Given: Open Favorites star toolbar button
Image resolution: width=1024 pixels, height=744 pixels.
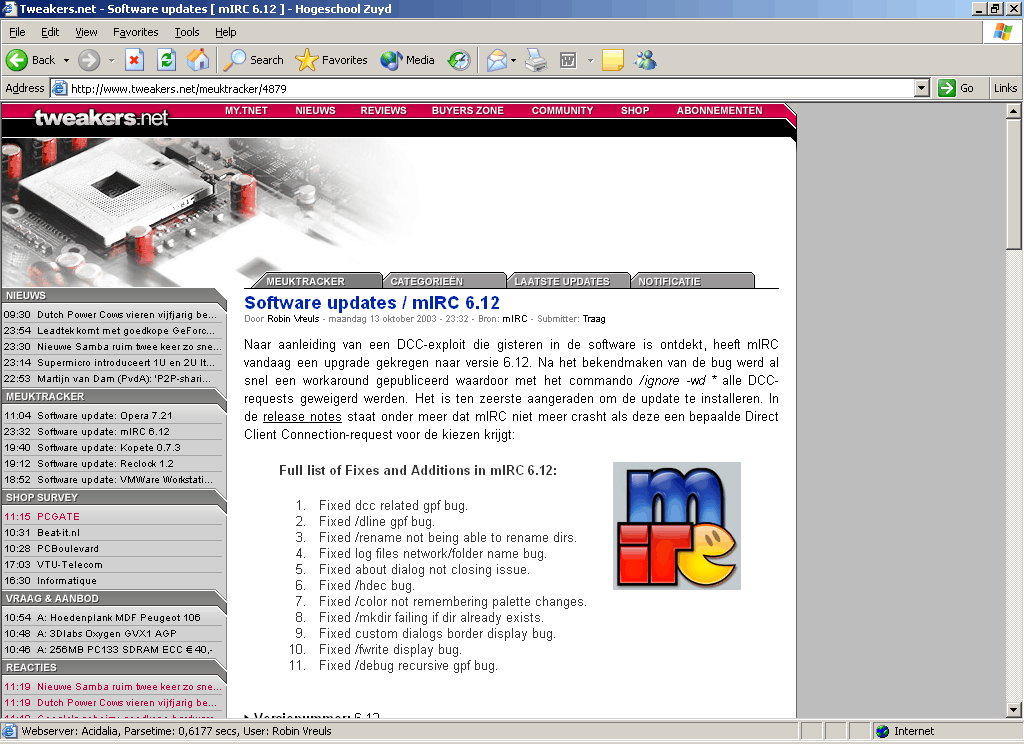Looking at the screenshot, I should (331, 60).
